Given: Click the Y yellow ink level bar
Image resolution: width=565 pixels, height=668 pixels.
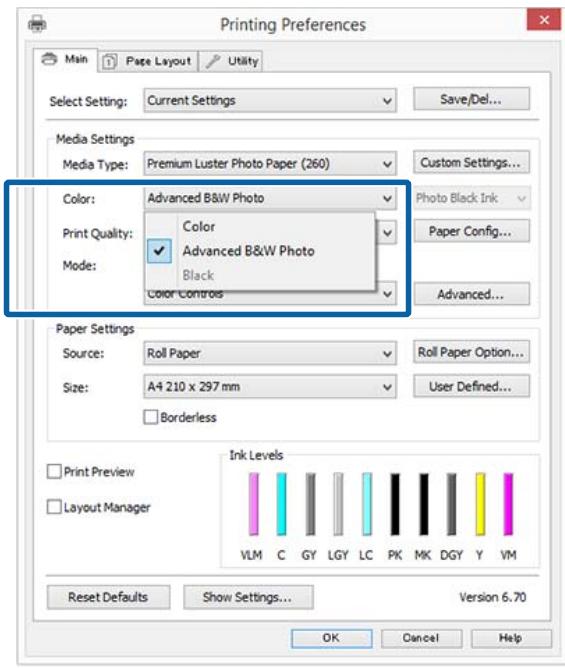Looking at the screenshot, I should click(x=480, y=504).
